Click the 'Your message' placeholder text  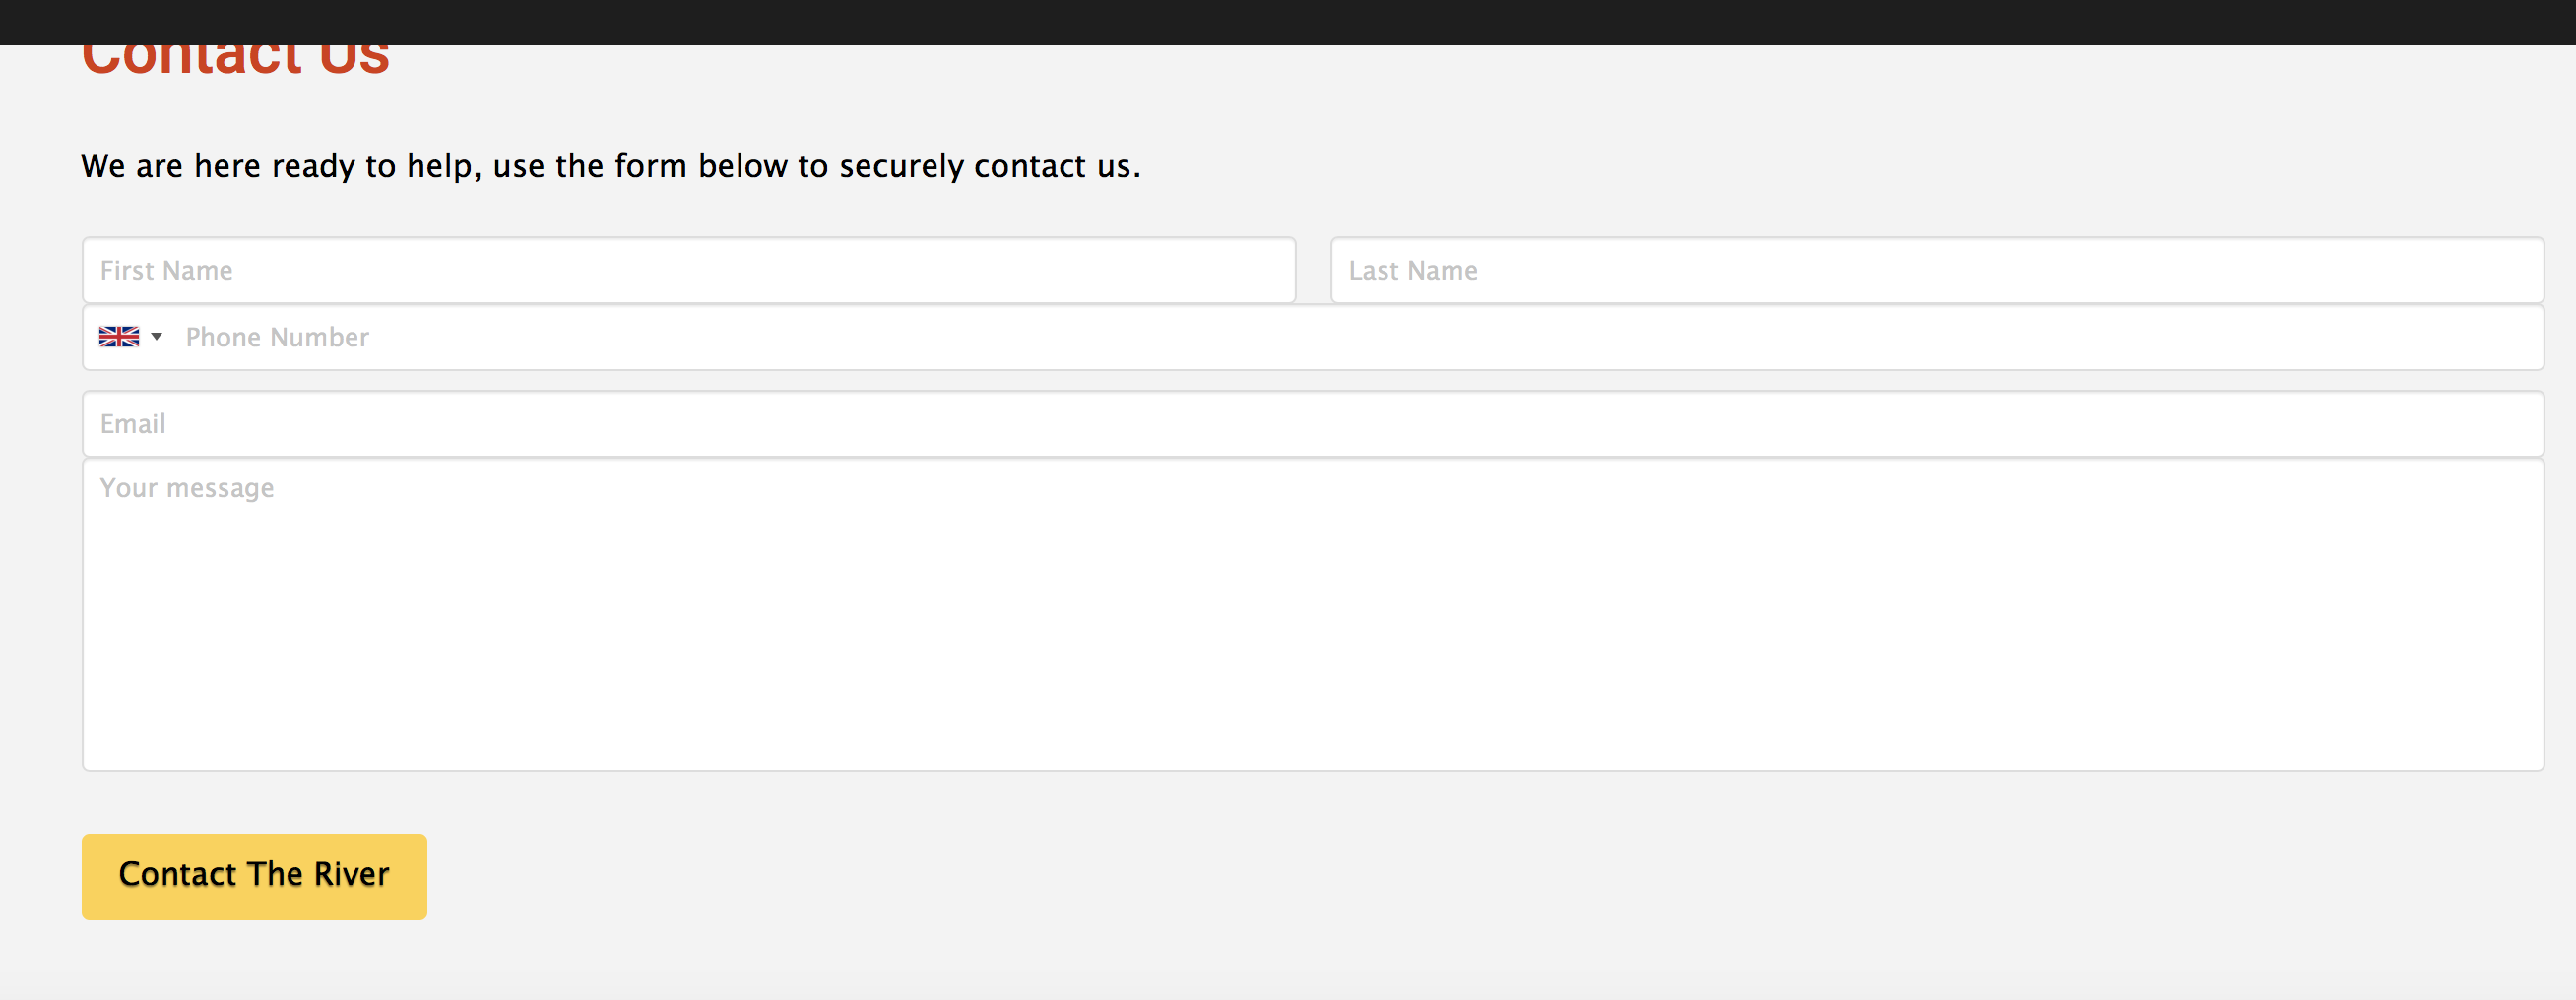coord(187,488)
